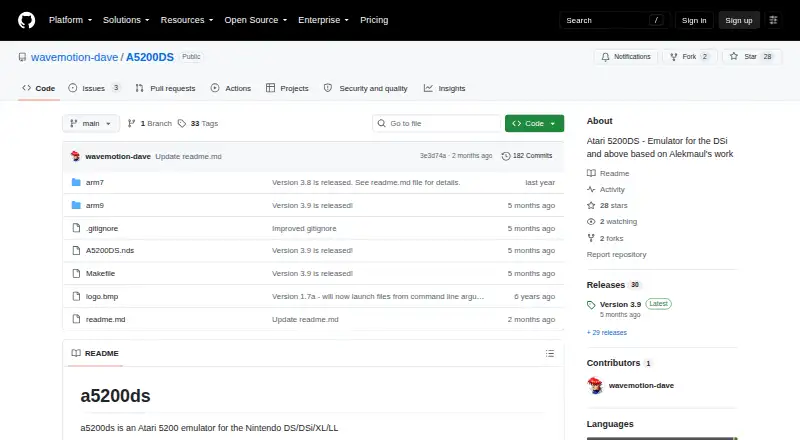This screenshot has height=440, width=800.
Task: Open the Pull requests tab
Action: [165, 88]
